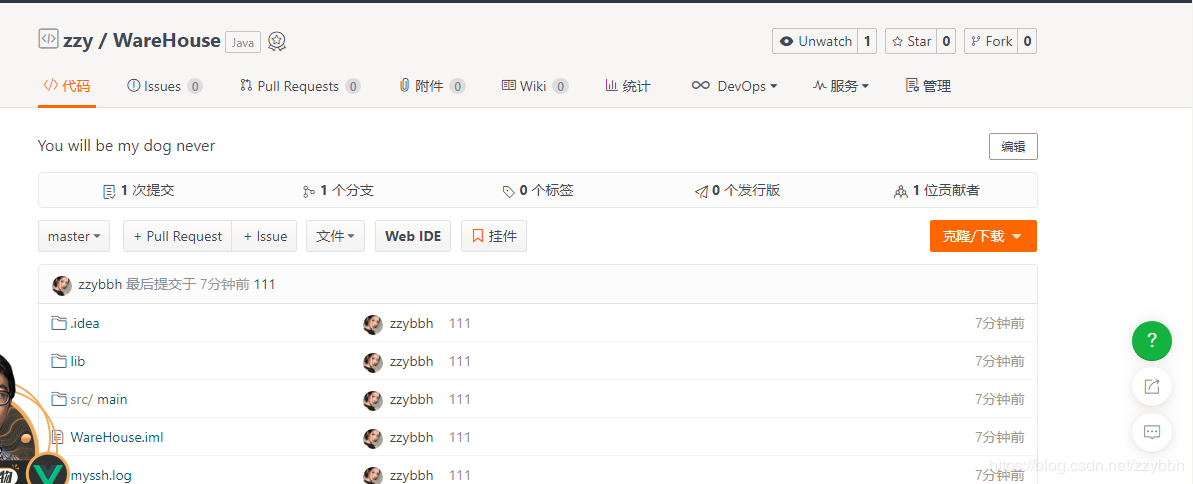Open the 统计 tab
The image size is (1193, 484).
pyautogui.click(x=628, y=86)
